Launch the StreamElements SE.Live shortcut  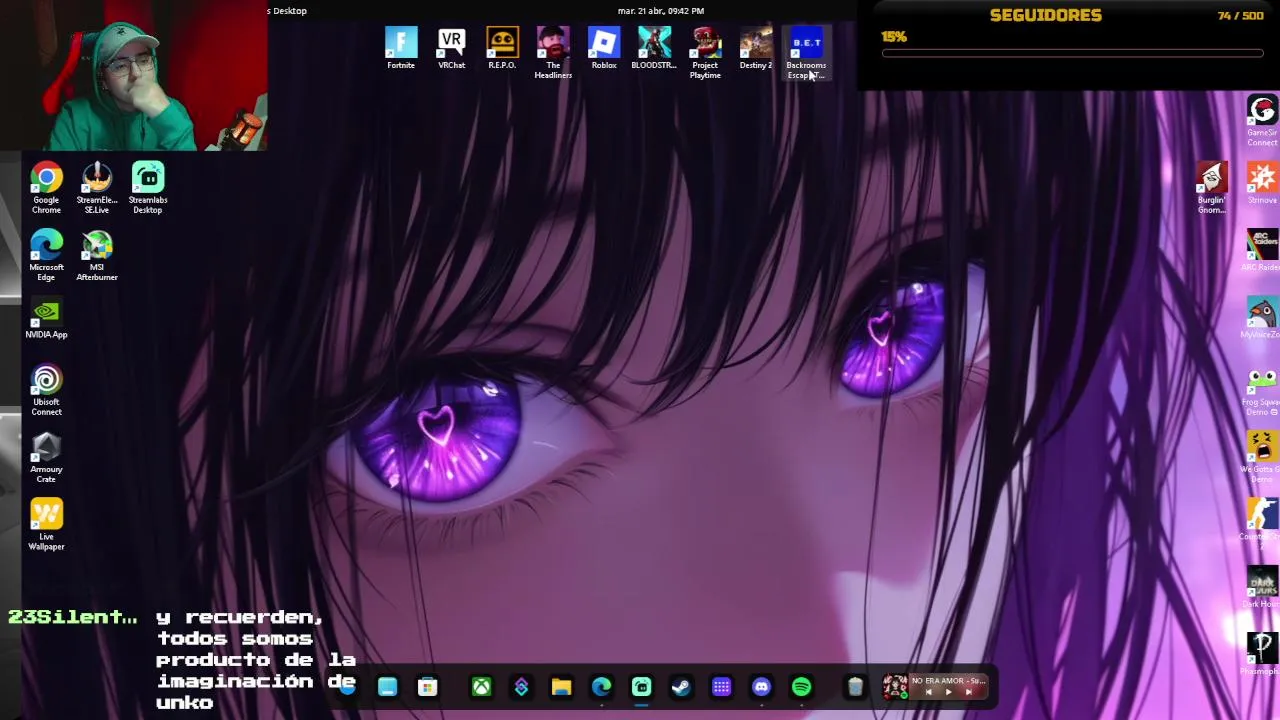(x=97, y=188)
